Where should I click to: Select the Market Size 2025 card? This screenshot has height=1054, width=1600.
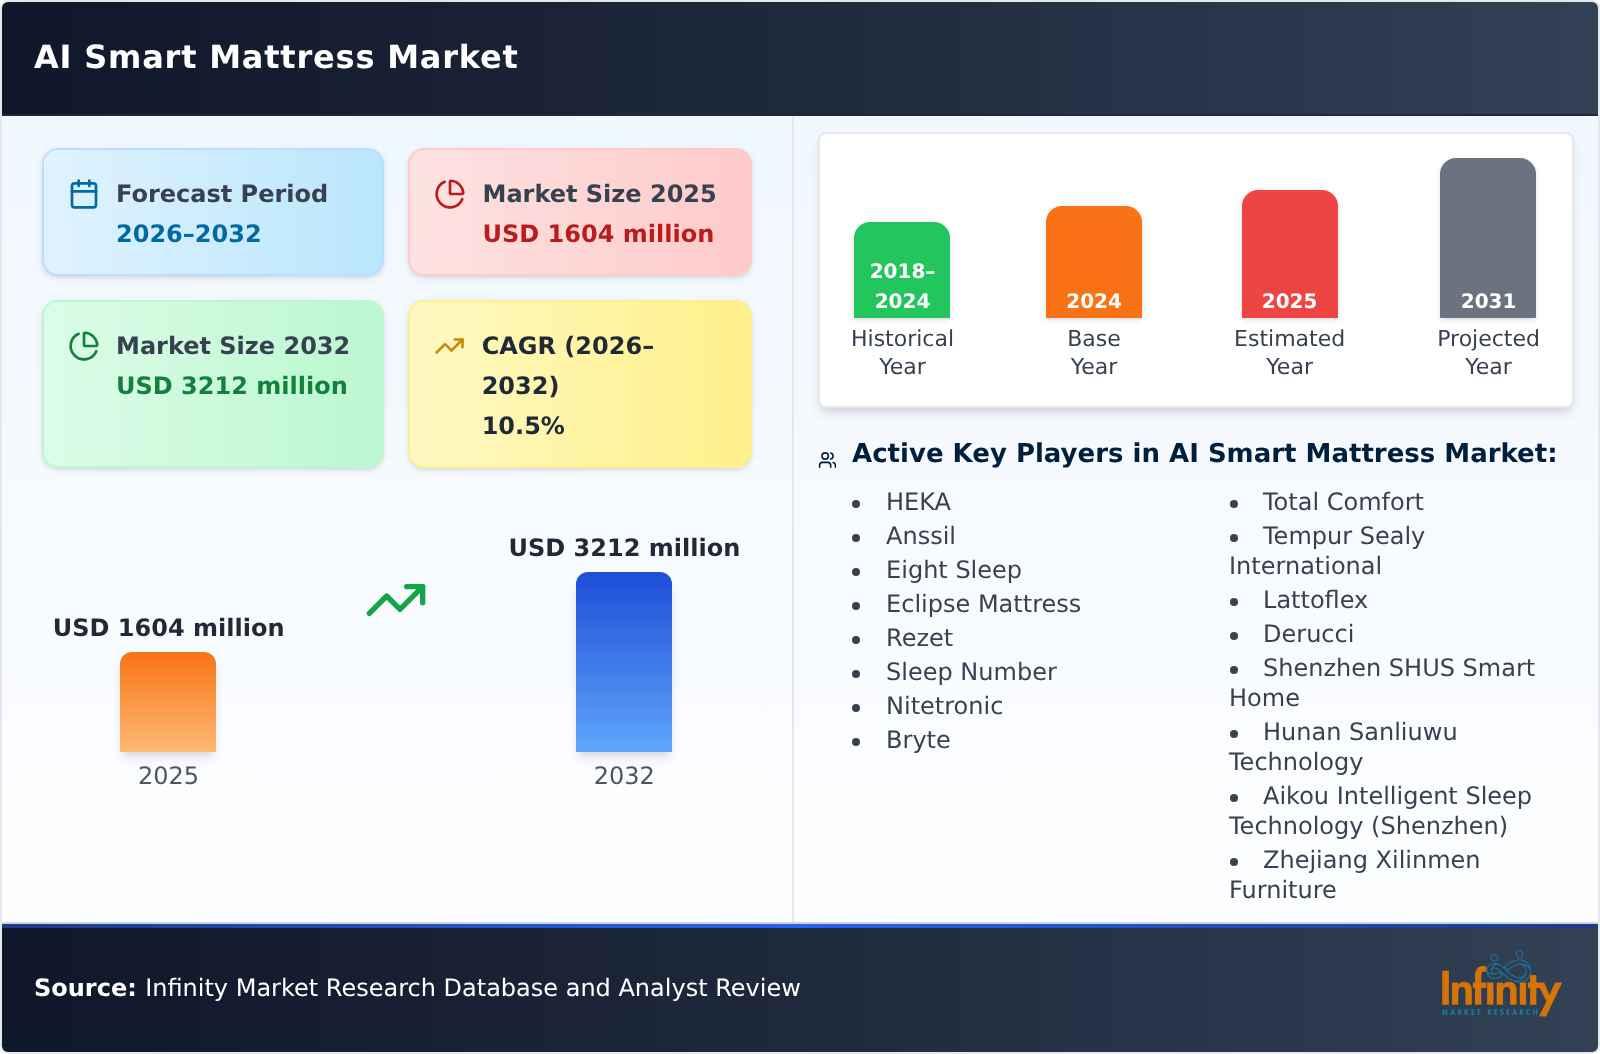click(578, 210)
